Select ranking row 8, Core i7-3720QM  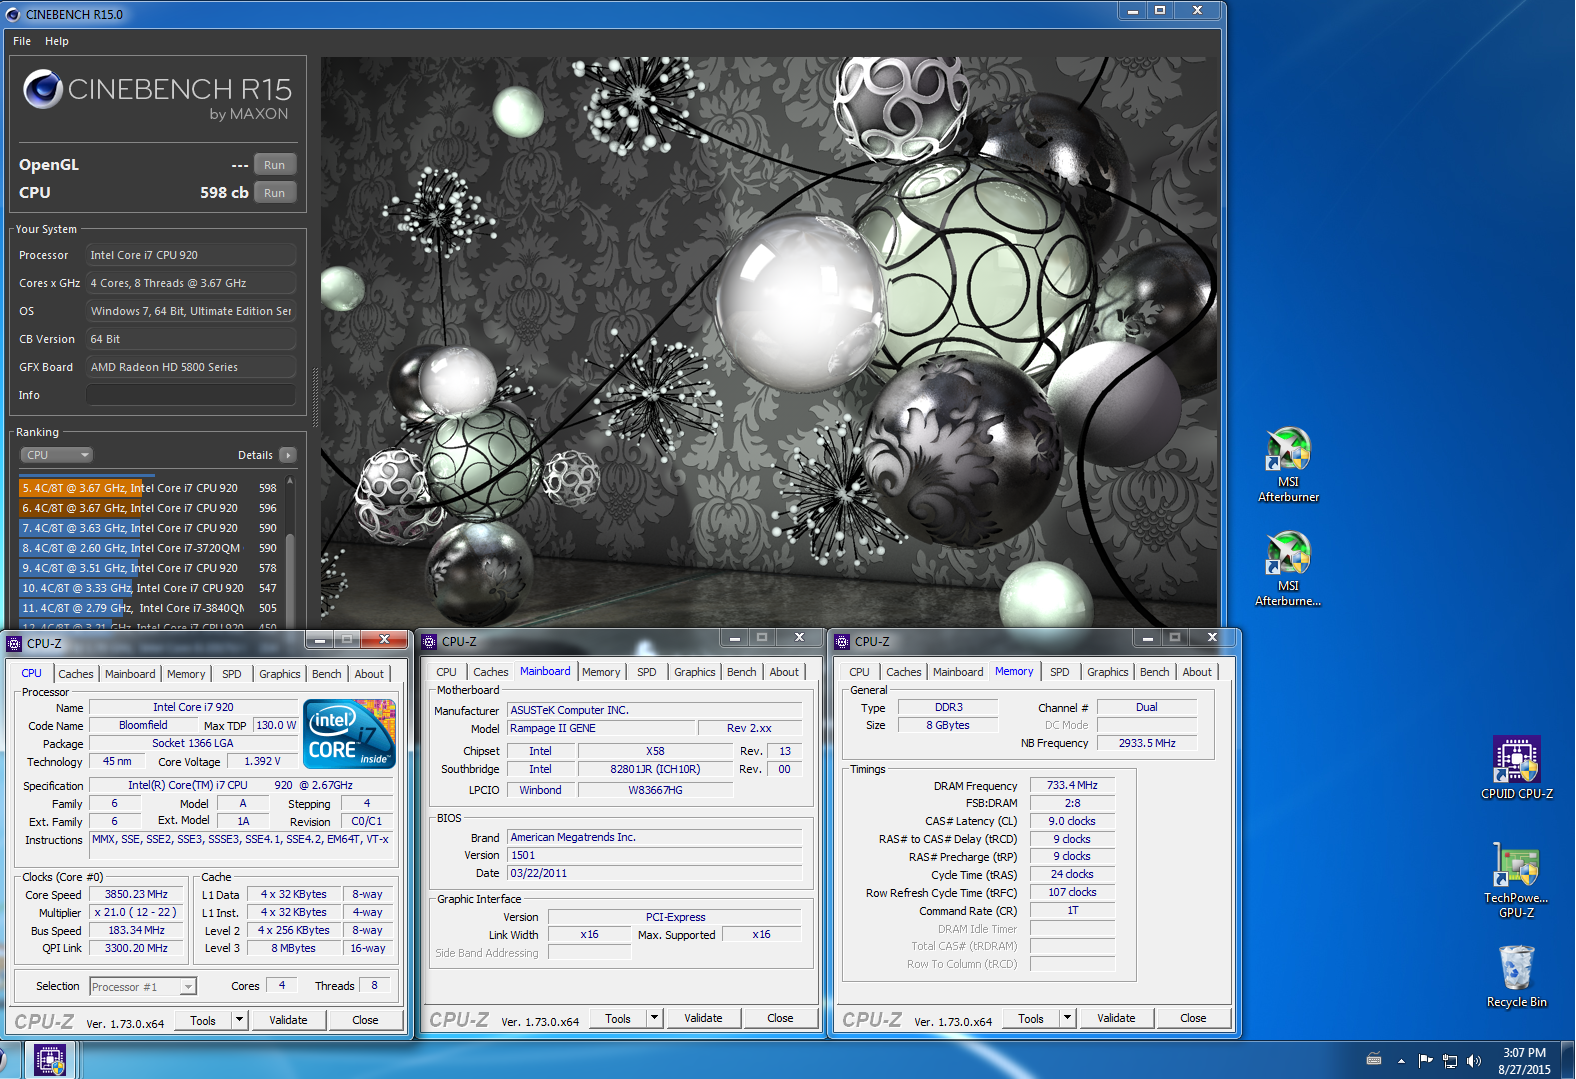[x=150, y=548]
